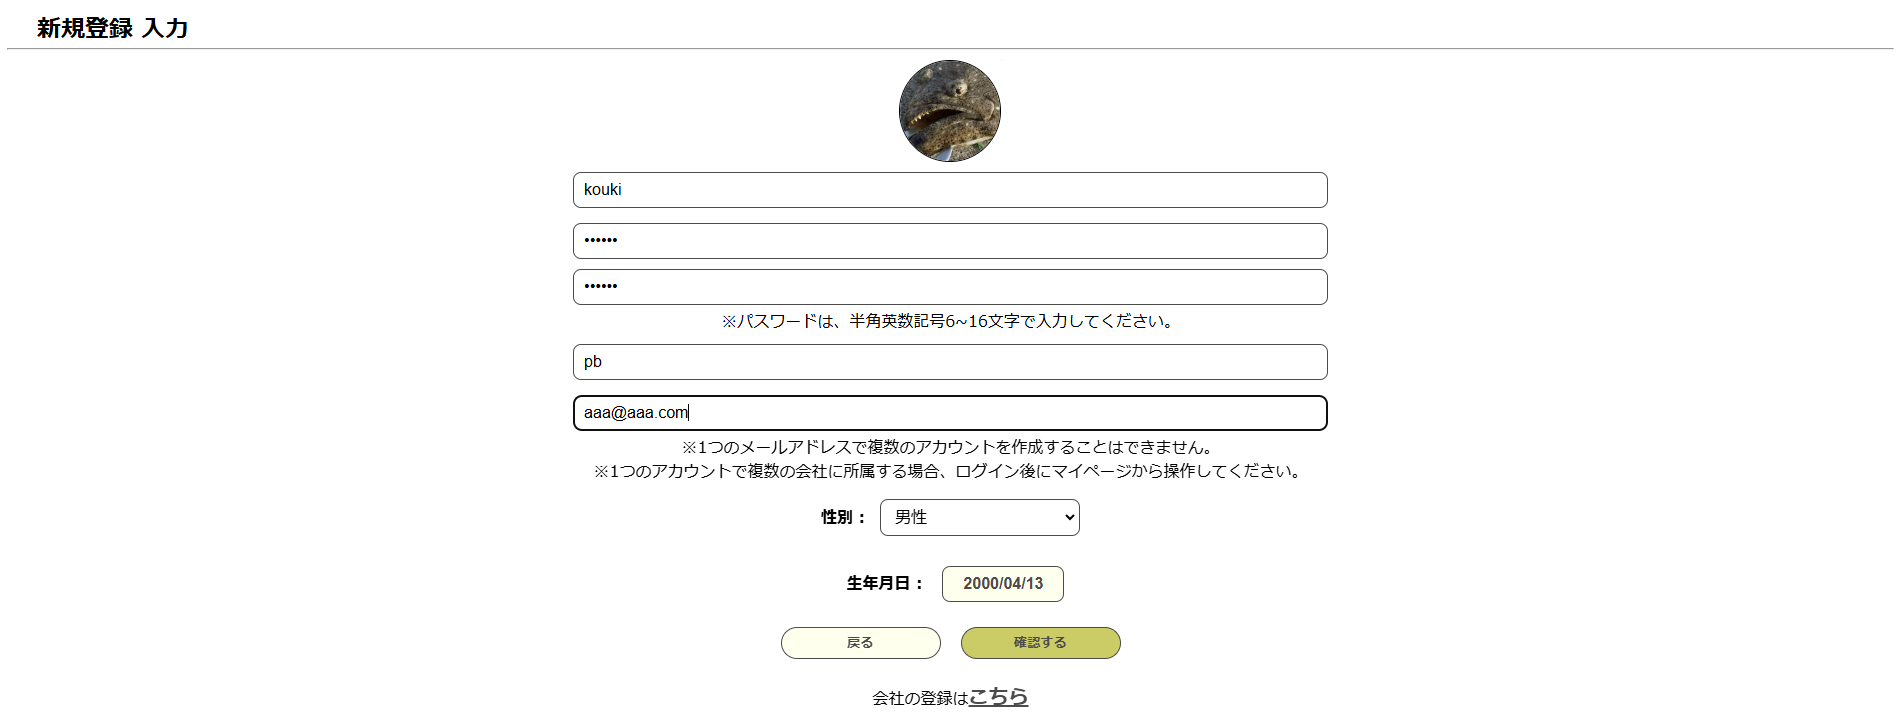Click the 性別 label

point(843,517)
